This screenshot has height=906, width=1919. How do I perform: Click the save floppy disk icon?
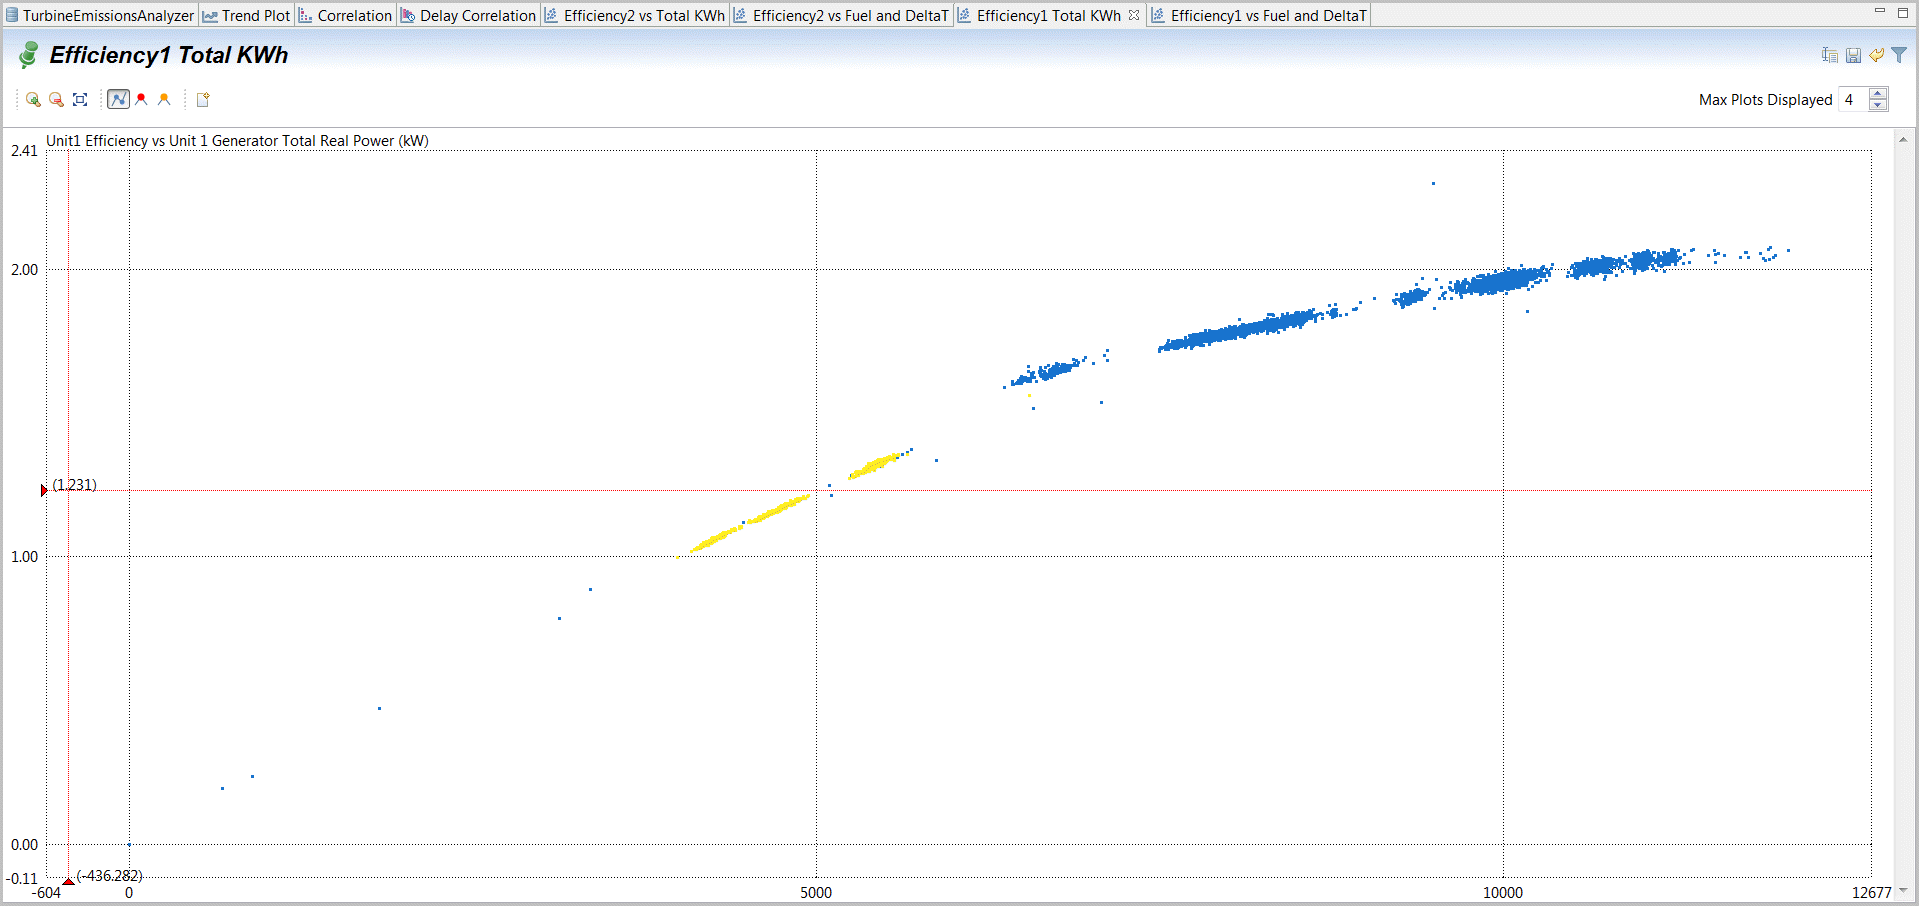(x=1853, y=55)
